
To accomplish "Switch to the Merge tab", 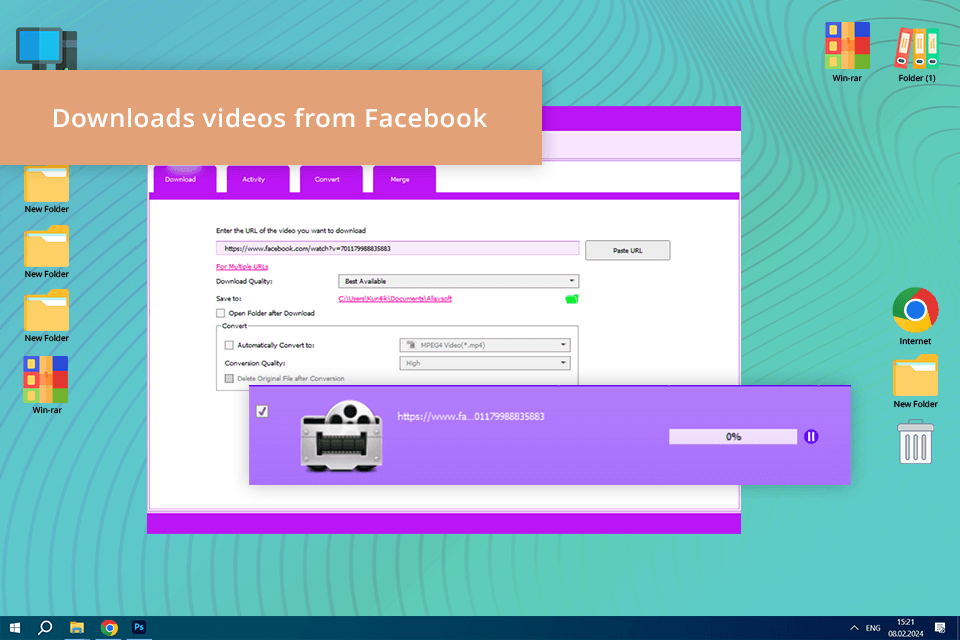I will point(404,179).
